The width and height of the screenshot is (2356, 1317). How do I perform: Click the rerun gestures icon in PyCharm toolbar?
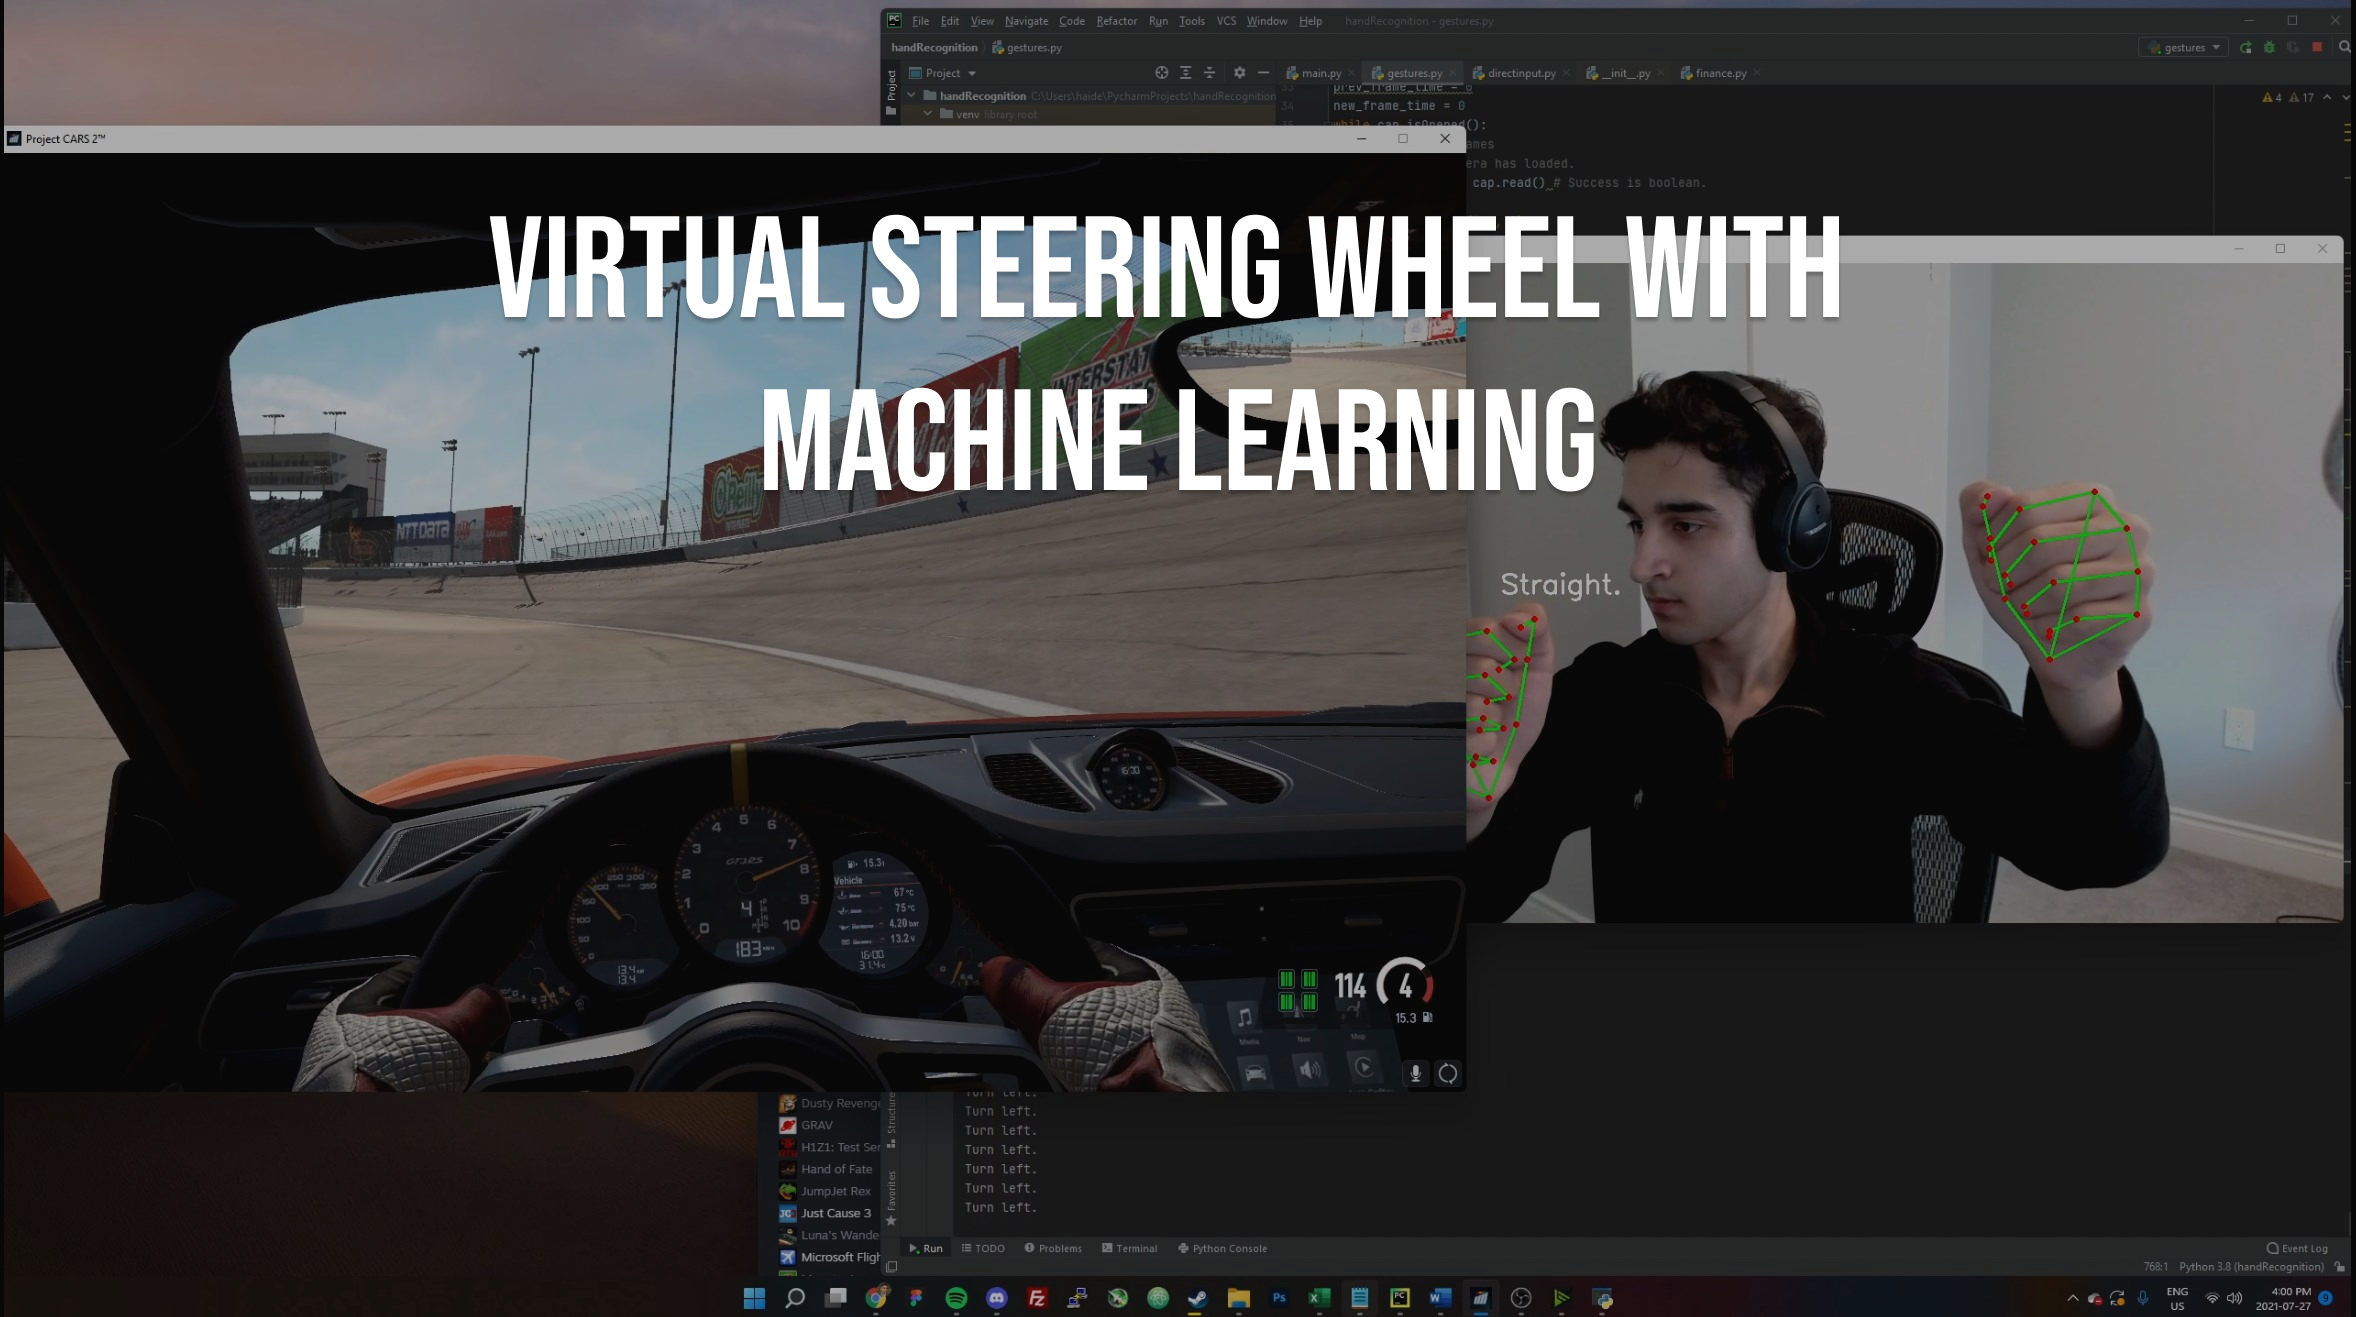coord(2246,47)
